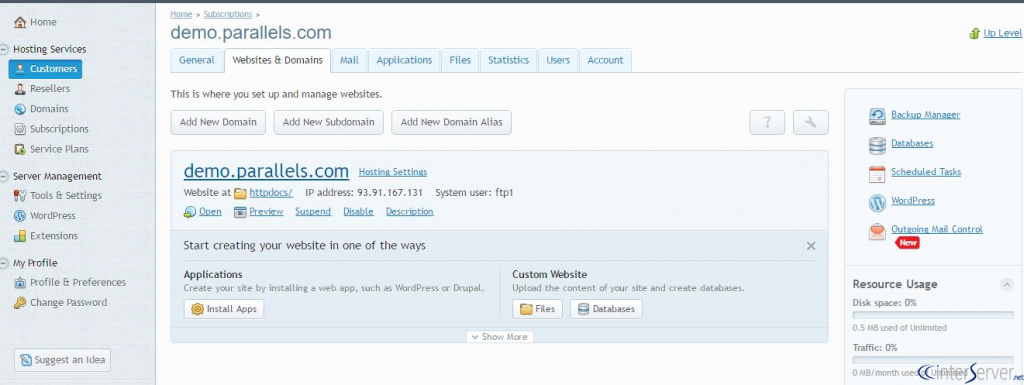1024x385 pixels.
Task: Click the Outgoing Mail Control envelope icon
Action: 877,232
